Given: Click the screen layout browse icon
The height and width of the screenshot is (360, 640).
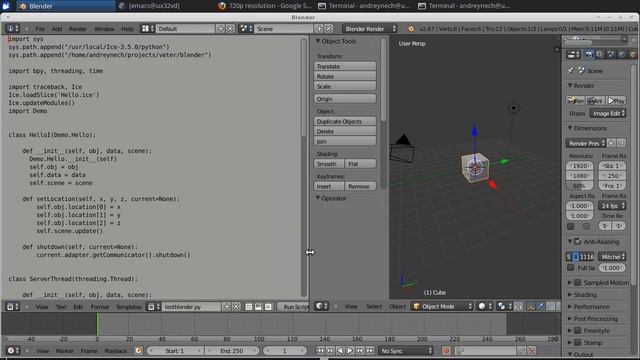Looking at the screenshot, I should pyautogui.click(x=147, y=29).
